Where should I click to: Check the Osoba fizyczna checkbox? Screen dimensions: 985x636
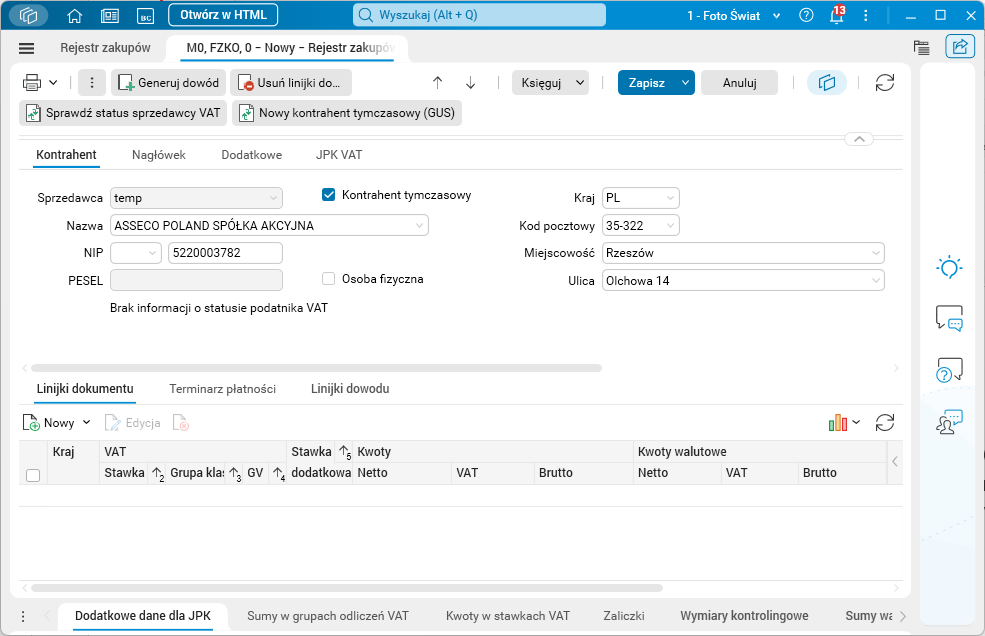click(329, 278)
